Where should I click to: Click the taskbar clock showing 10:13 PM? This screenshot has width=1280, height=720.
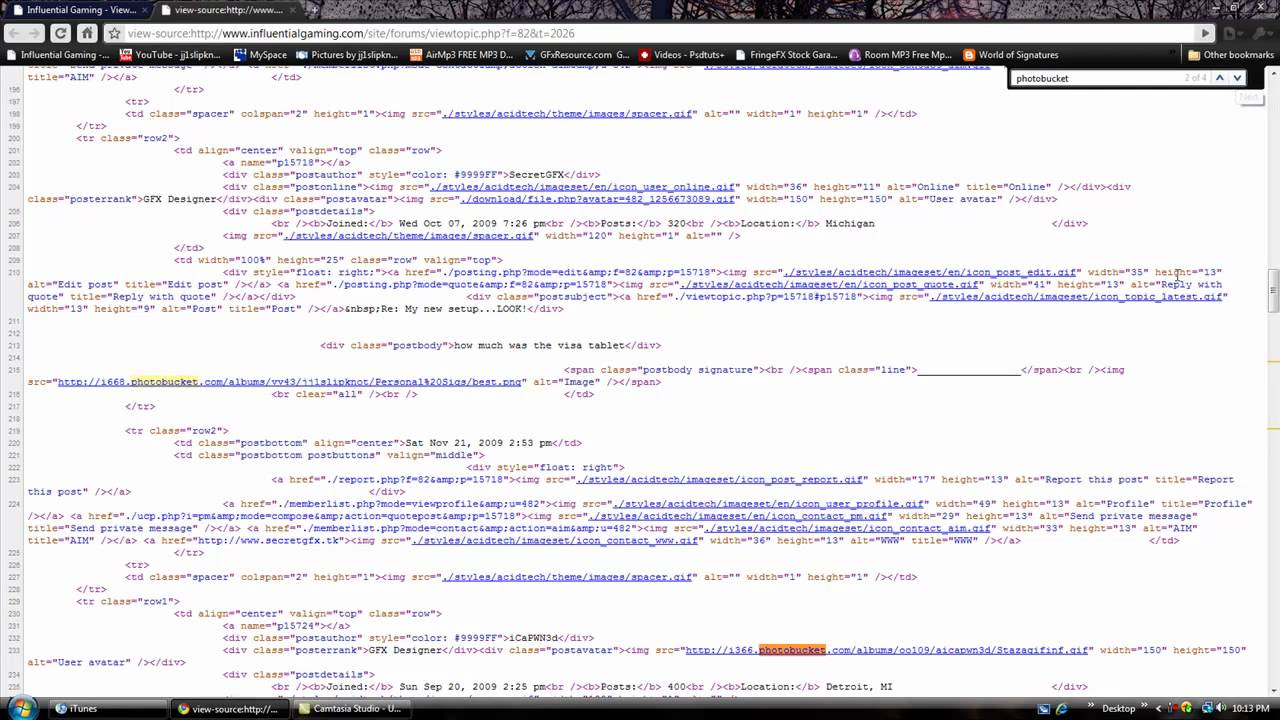1252,708
